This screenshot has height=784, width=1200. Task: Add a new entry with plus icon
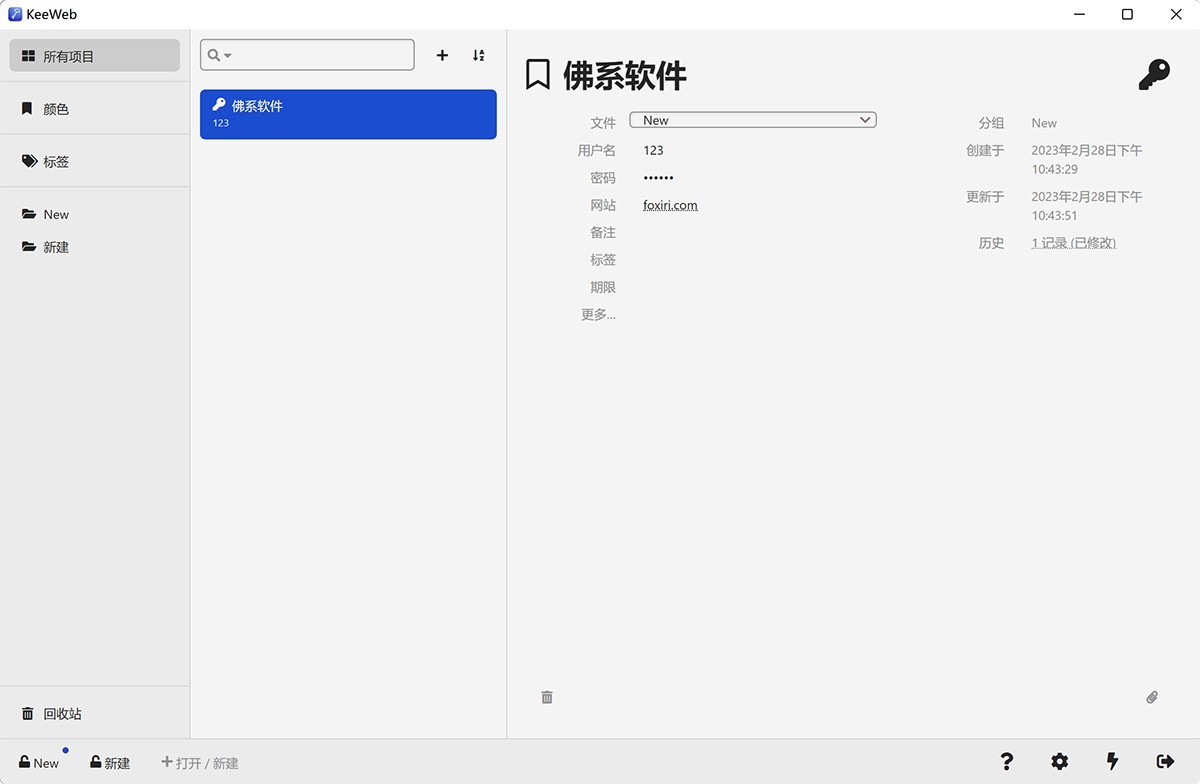[442, 55]
